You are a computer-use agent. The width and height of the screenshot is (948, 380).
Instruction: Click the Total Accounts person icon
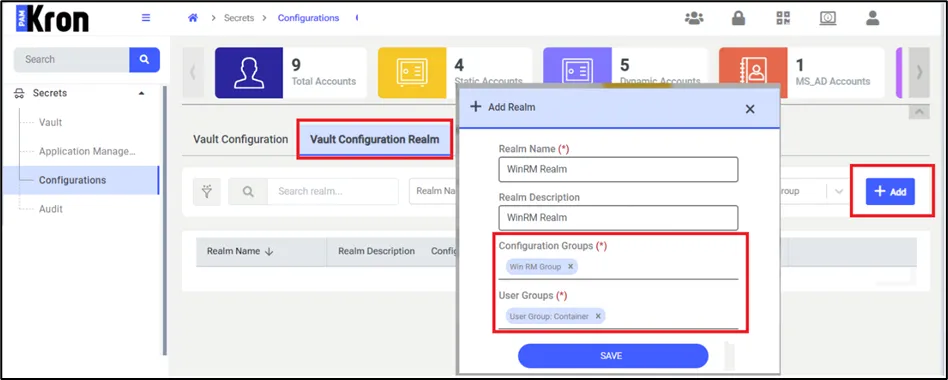click(249, 72)
